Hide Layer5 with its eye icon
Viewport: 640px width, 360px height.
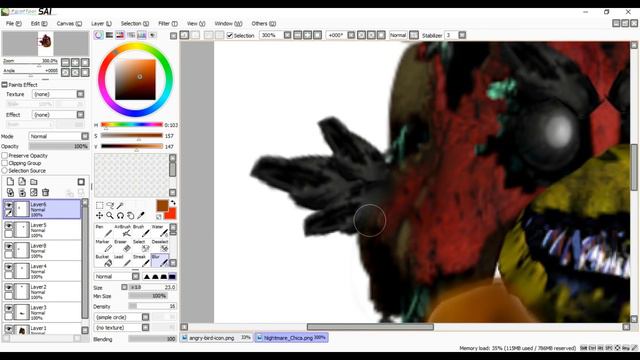pyautogui.click(x=9, y=225)
